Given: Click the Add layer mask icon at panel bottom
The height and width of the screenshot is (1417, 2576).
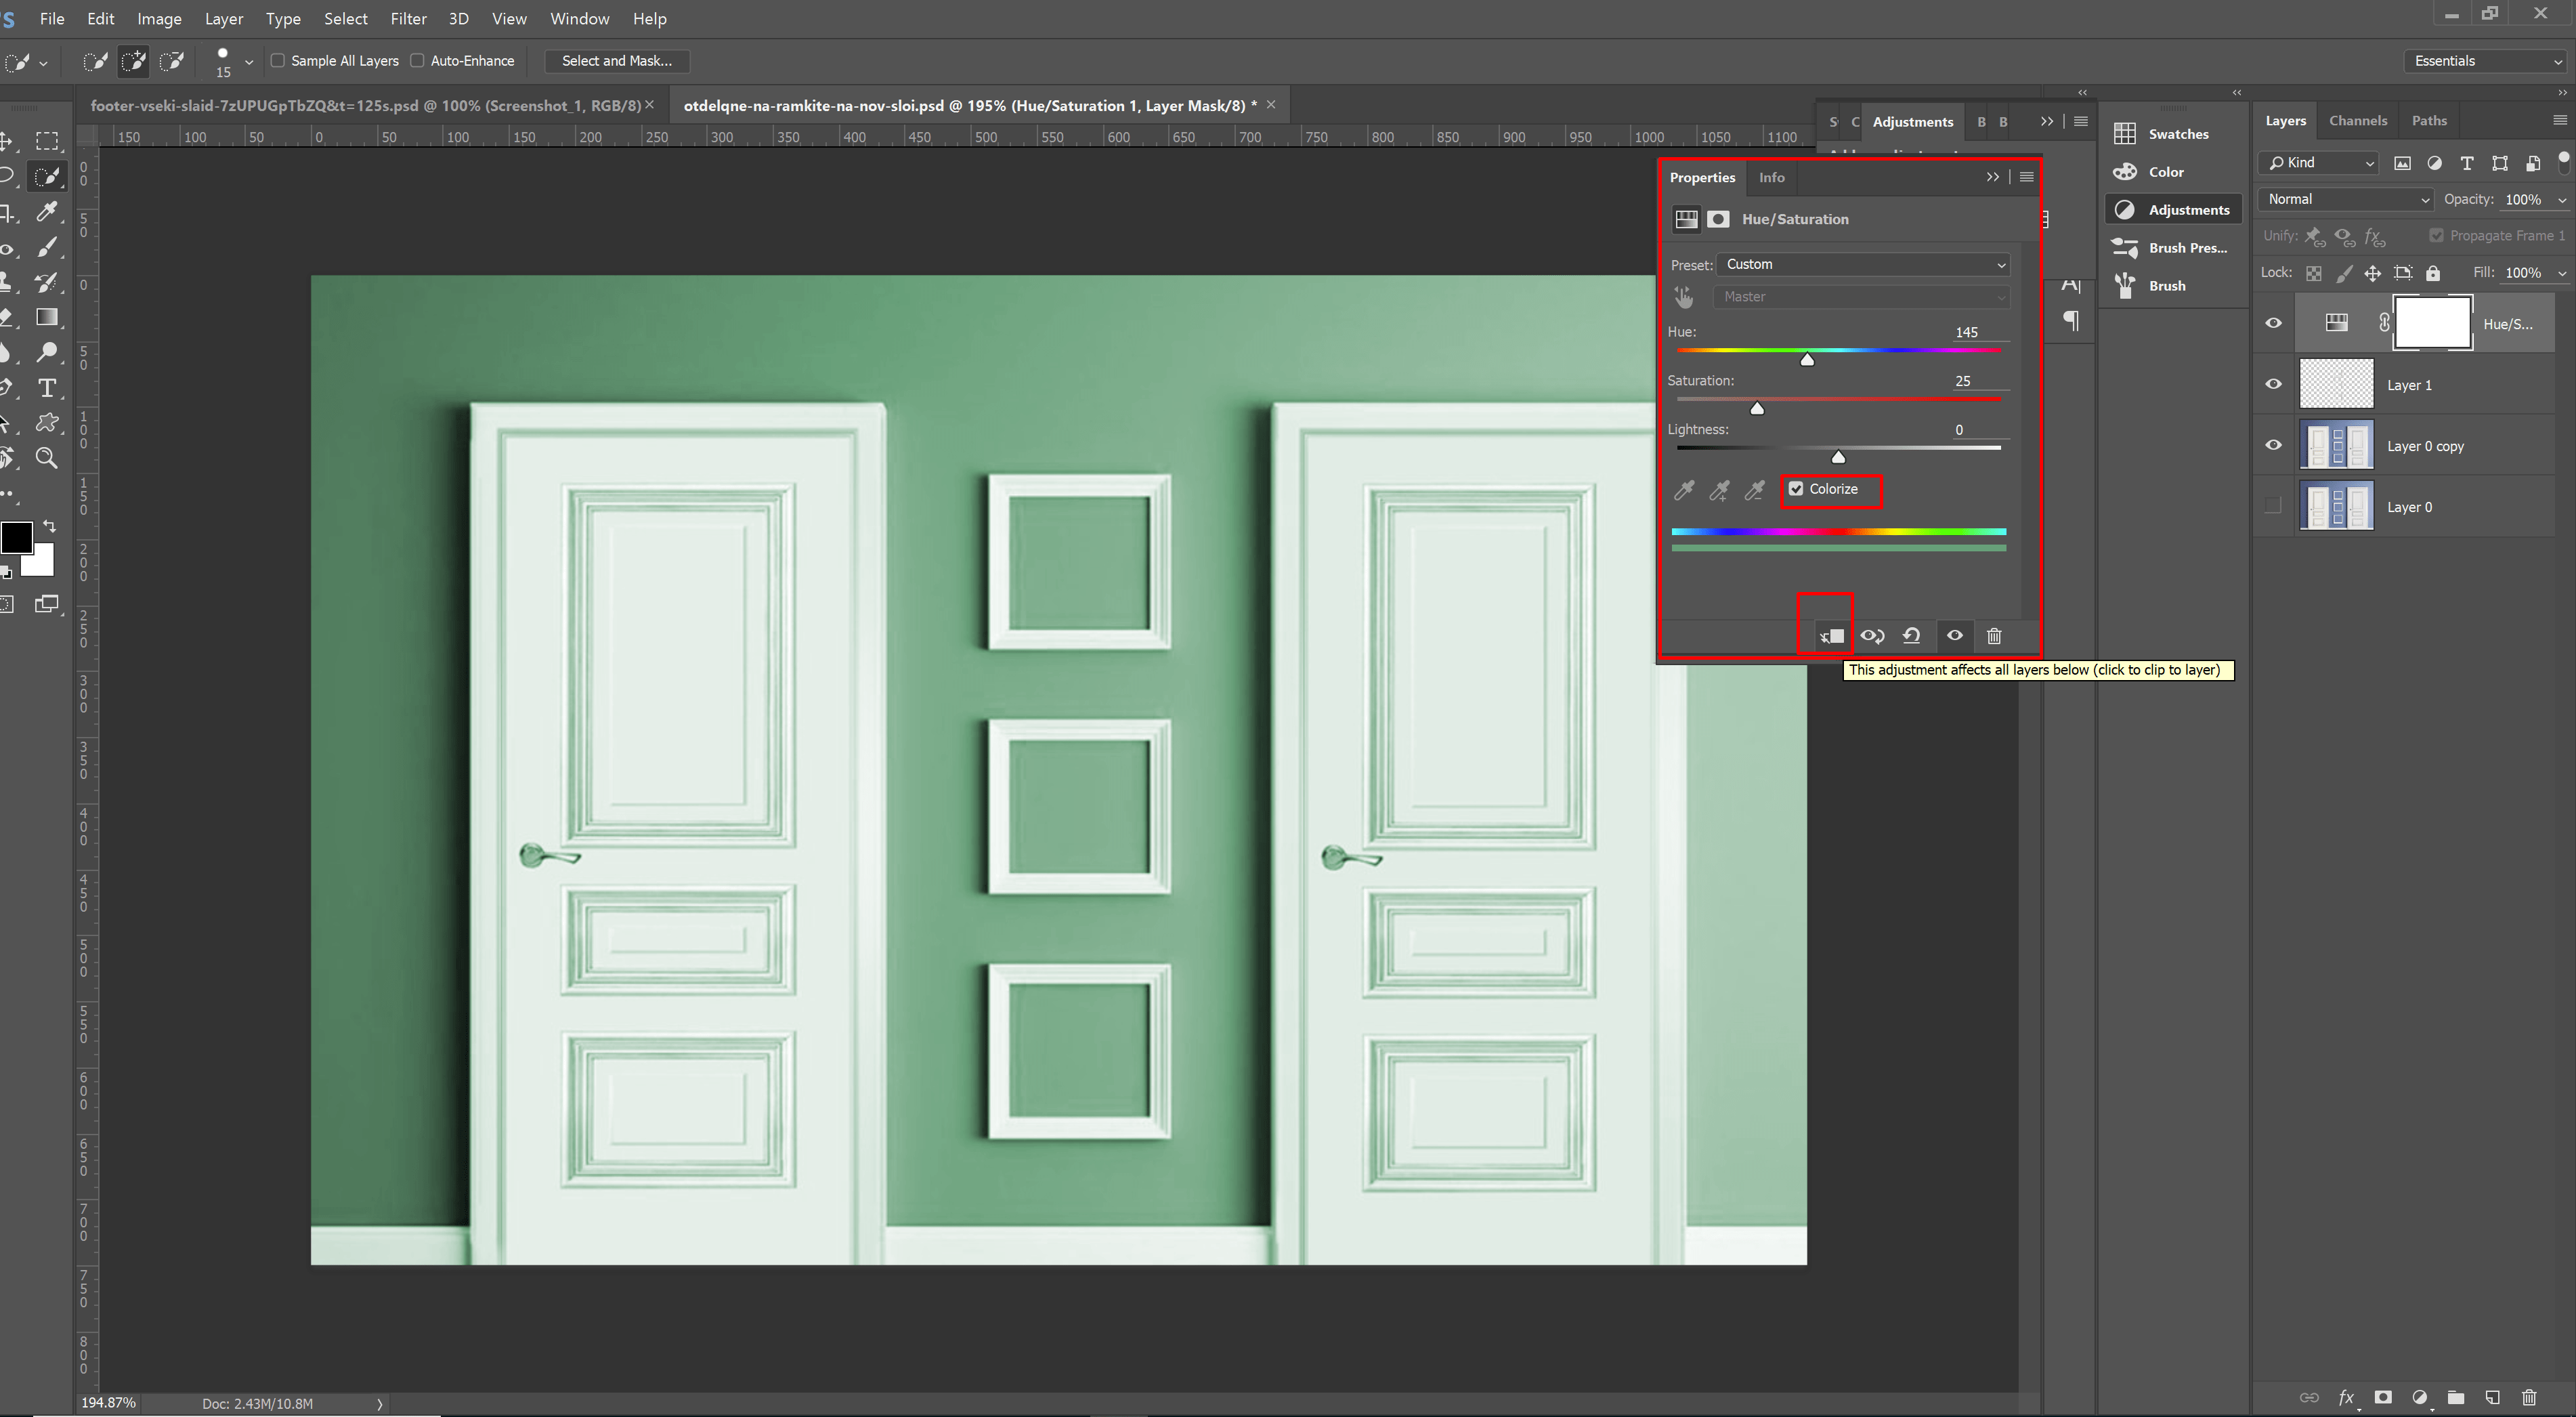Looking at the screenshot, I should coord(2383,1397).
